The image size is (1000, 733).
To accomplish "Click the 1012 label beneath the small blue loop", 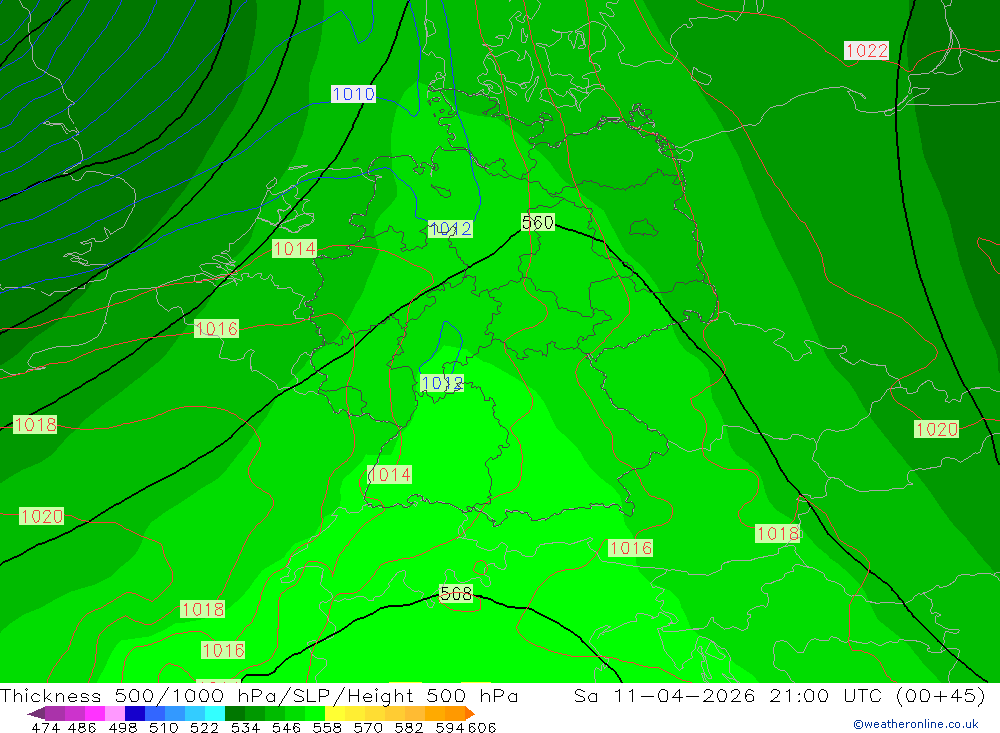I will point(442,383).
